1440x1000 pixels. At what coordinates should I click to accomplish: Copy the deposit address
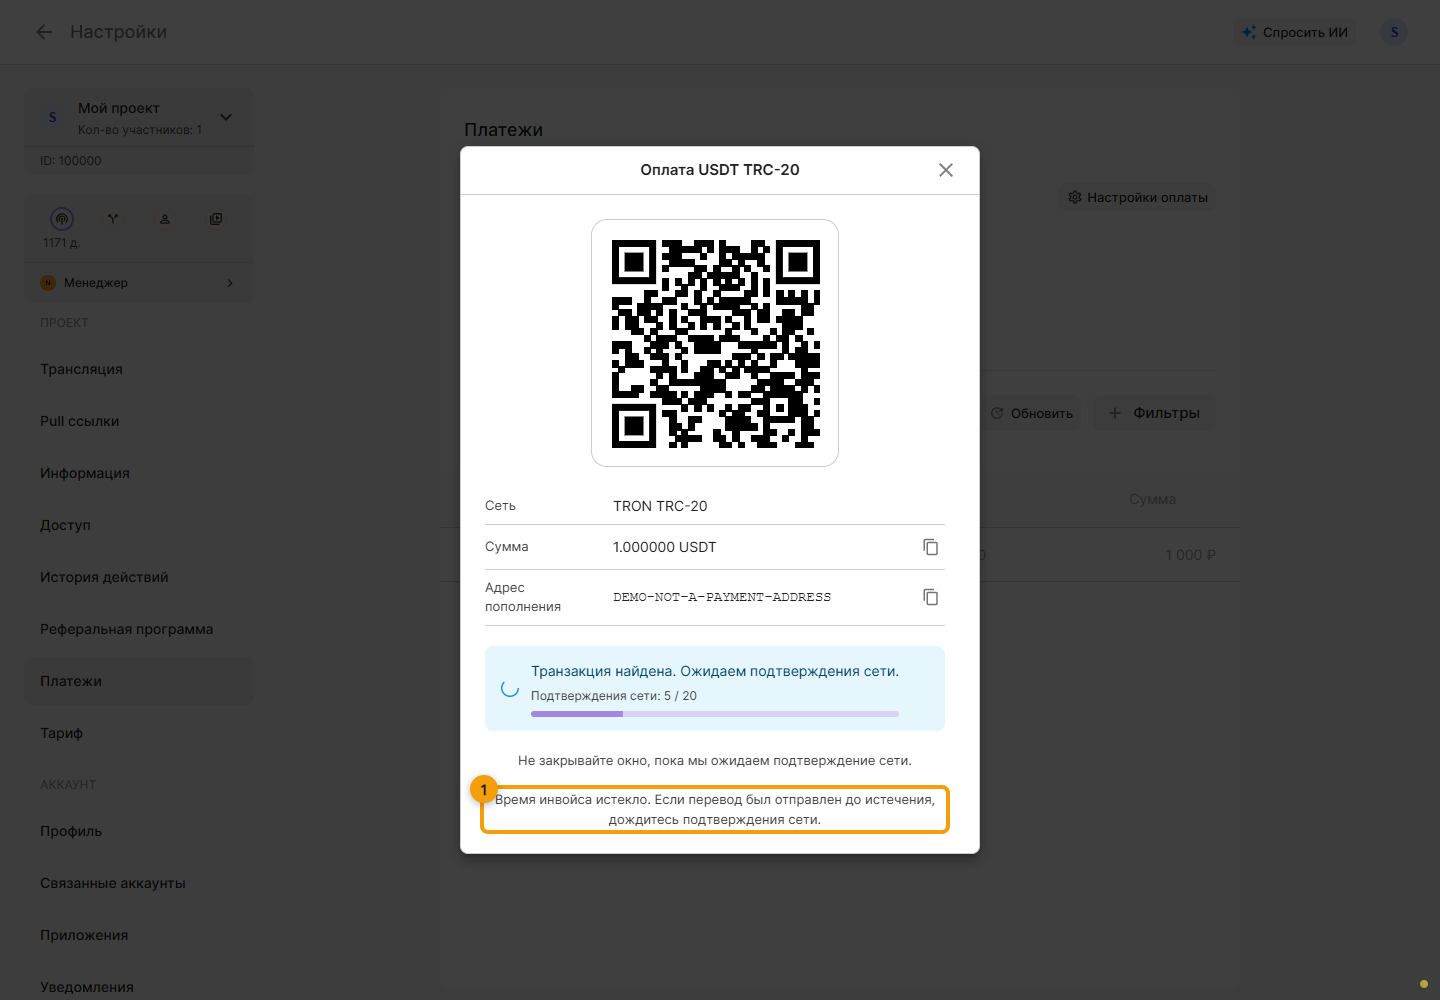tap(930, 597)
